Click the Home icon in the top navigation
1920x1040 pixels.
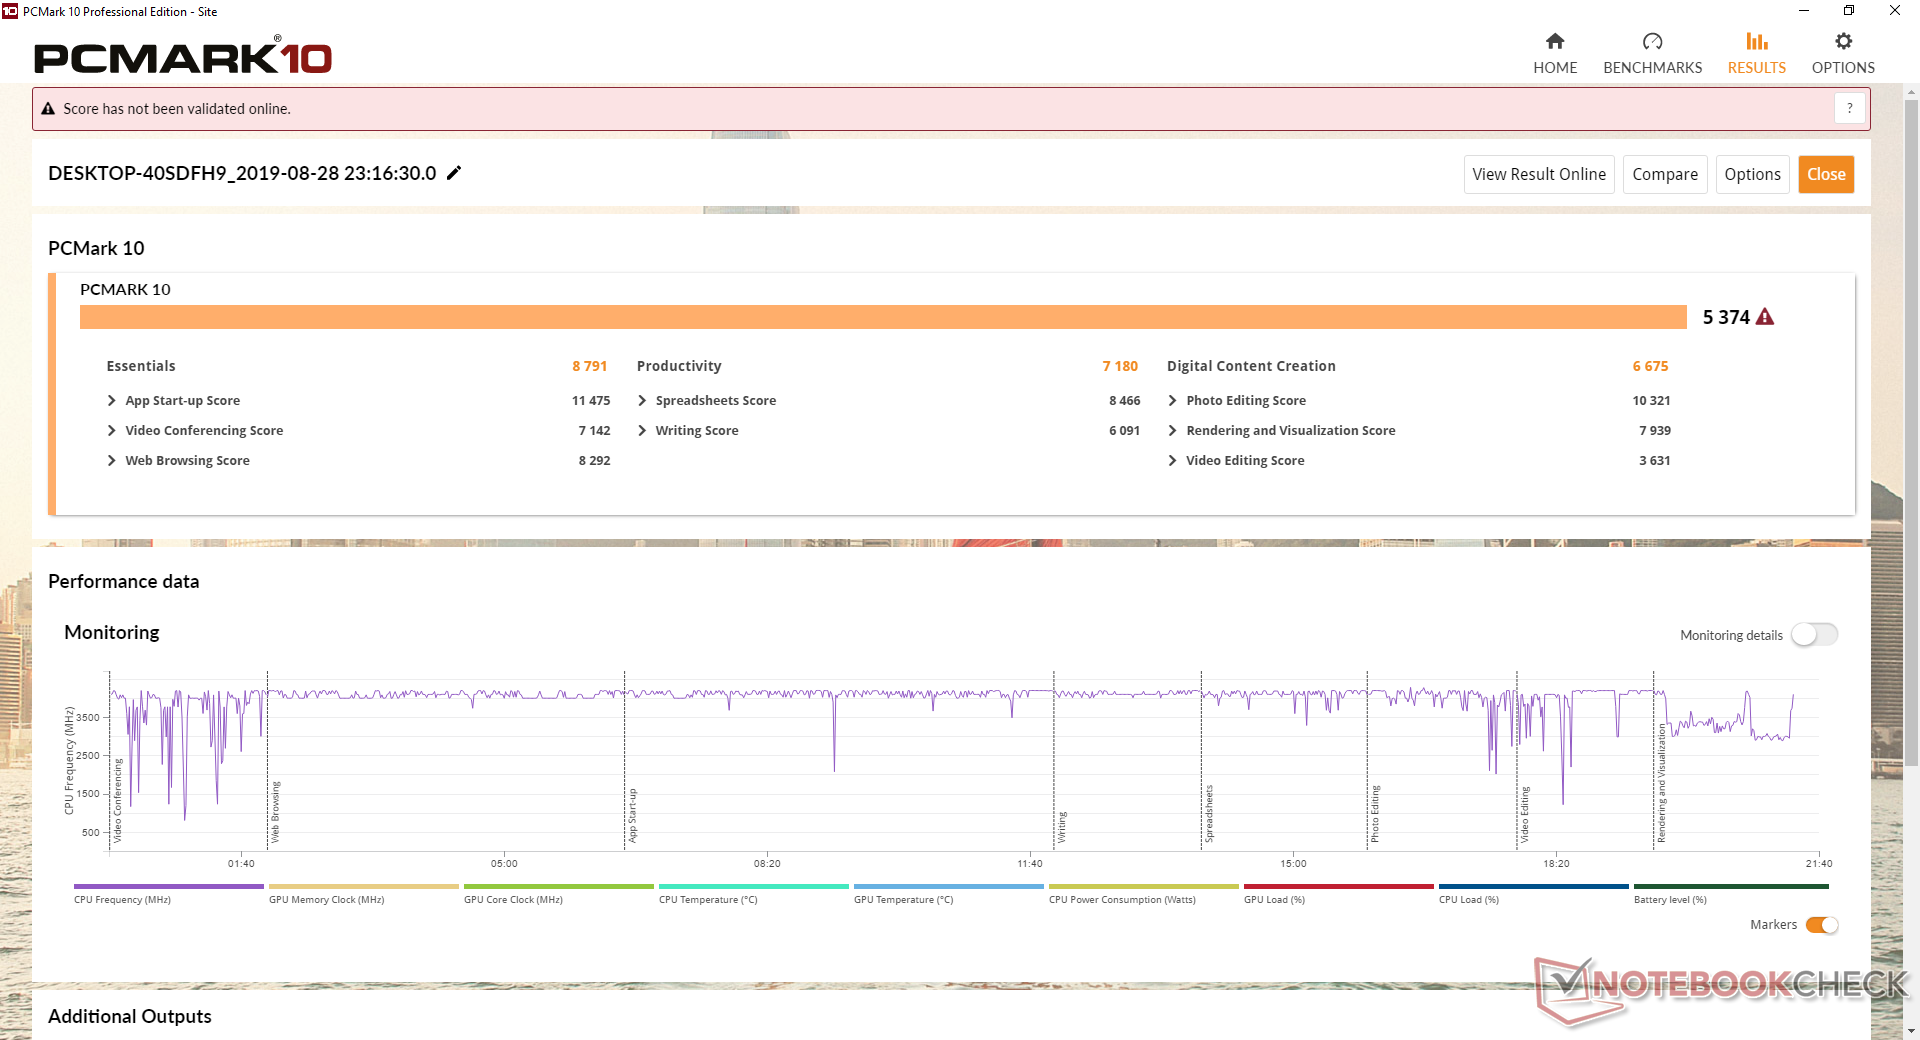(1554, 41)
